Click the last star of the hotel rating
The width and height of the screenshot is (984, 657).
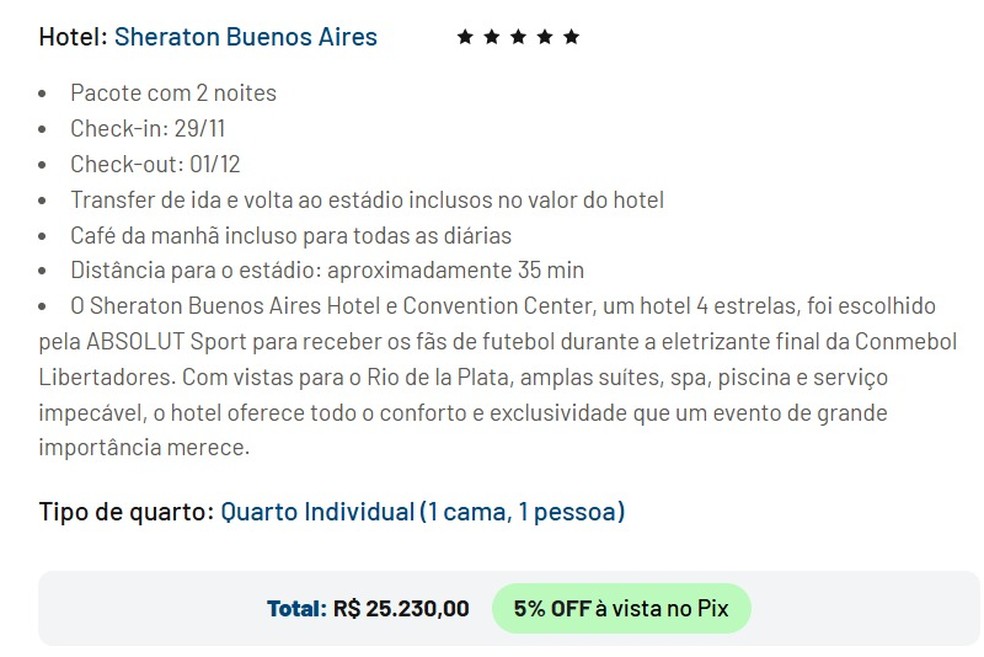tap(571, 37)
